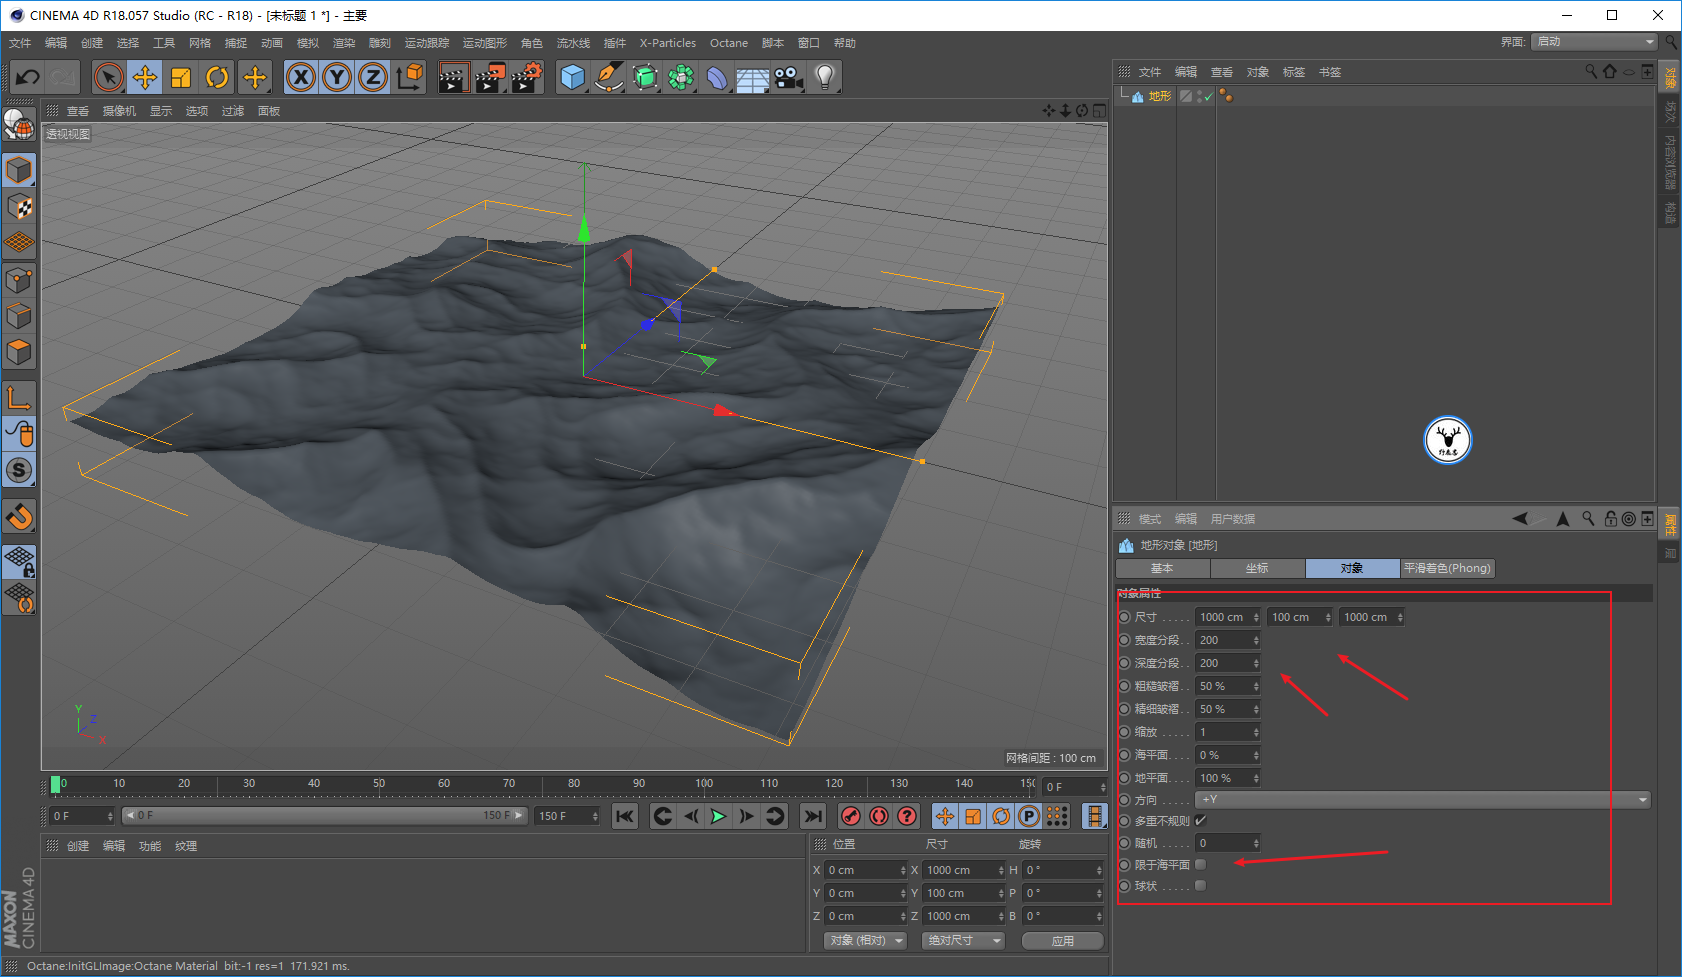Click the 宽度分段 stepper arrows
Viewport: 1682px width, 977px height.
pos(1256,640)
